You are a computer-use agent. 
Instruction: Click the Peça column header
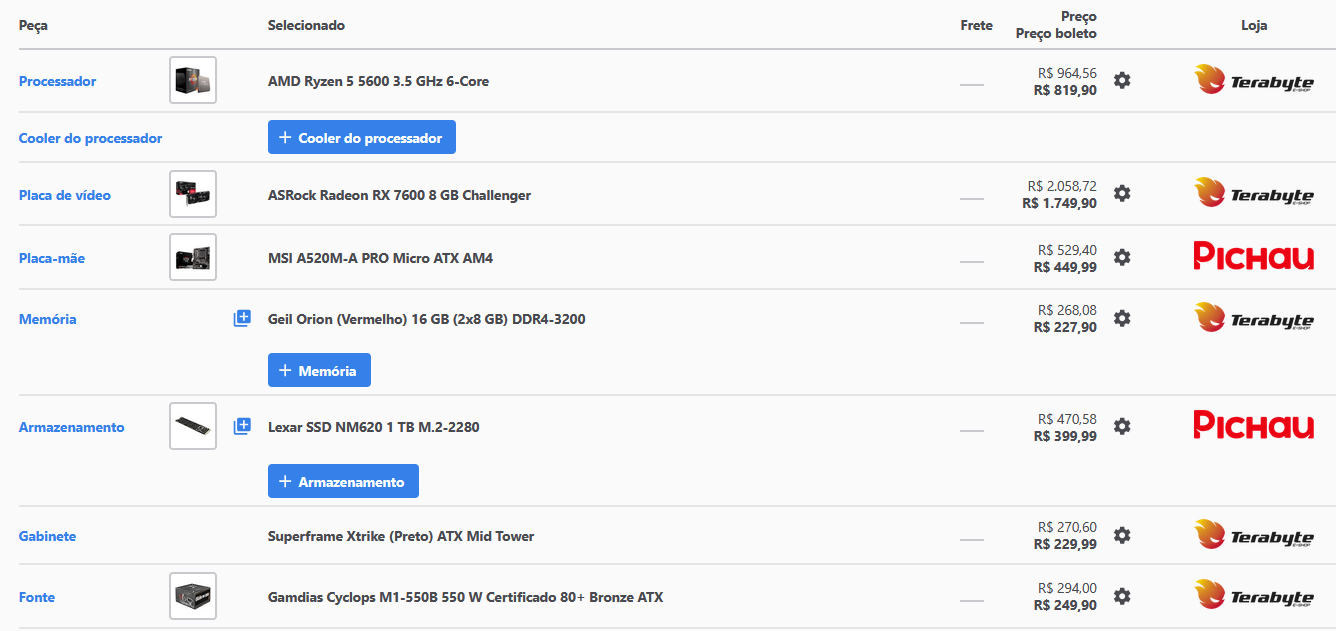click(x=33, y=25)
